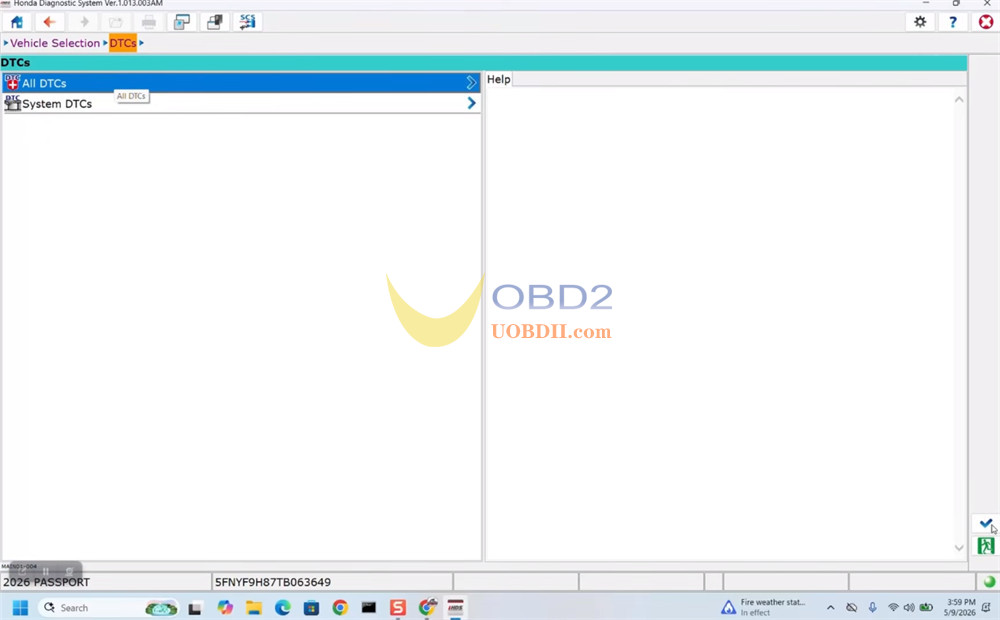Screen dimensions: 1000x620
Task: Click the red circled X exit icon
Action: [986, 22]
